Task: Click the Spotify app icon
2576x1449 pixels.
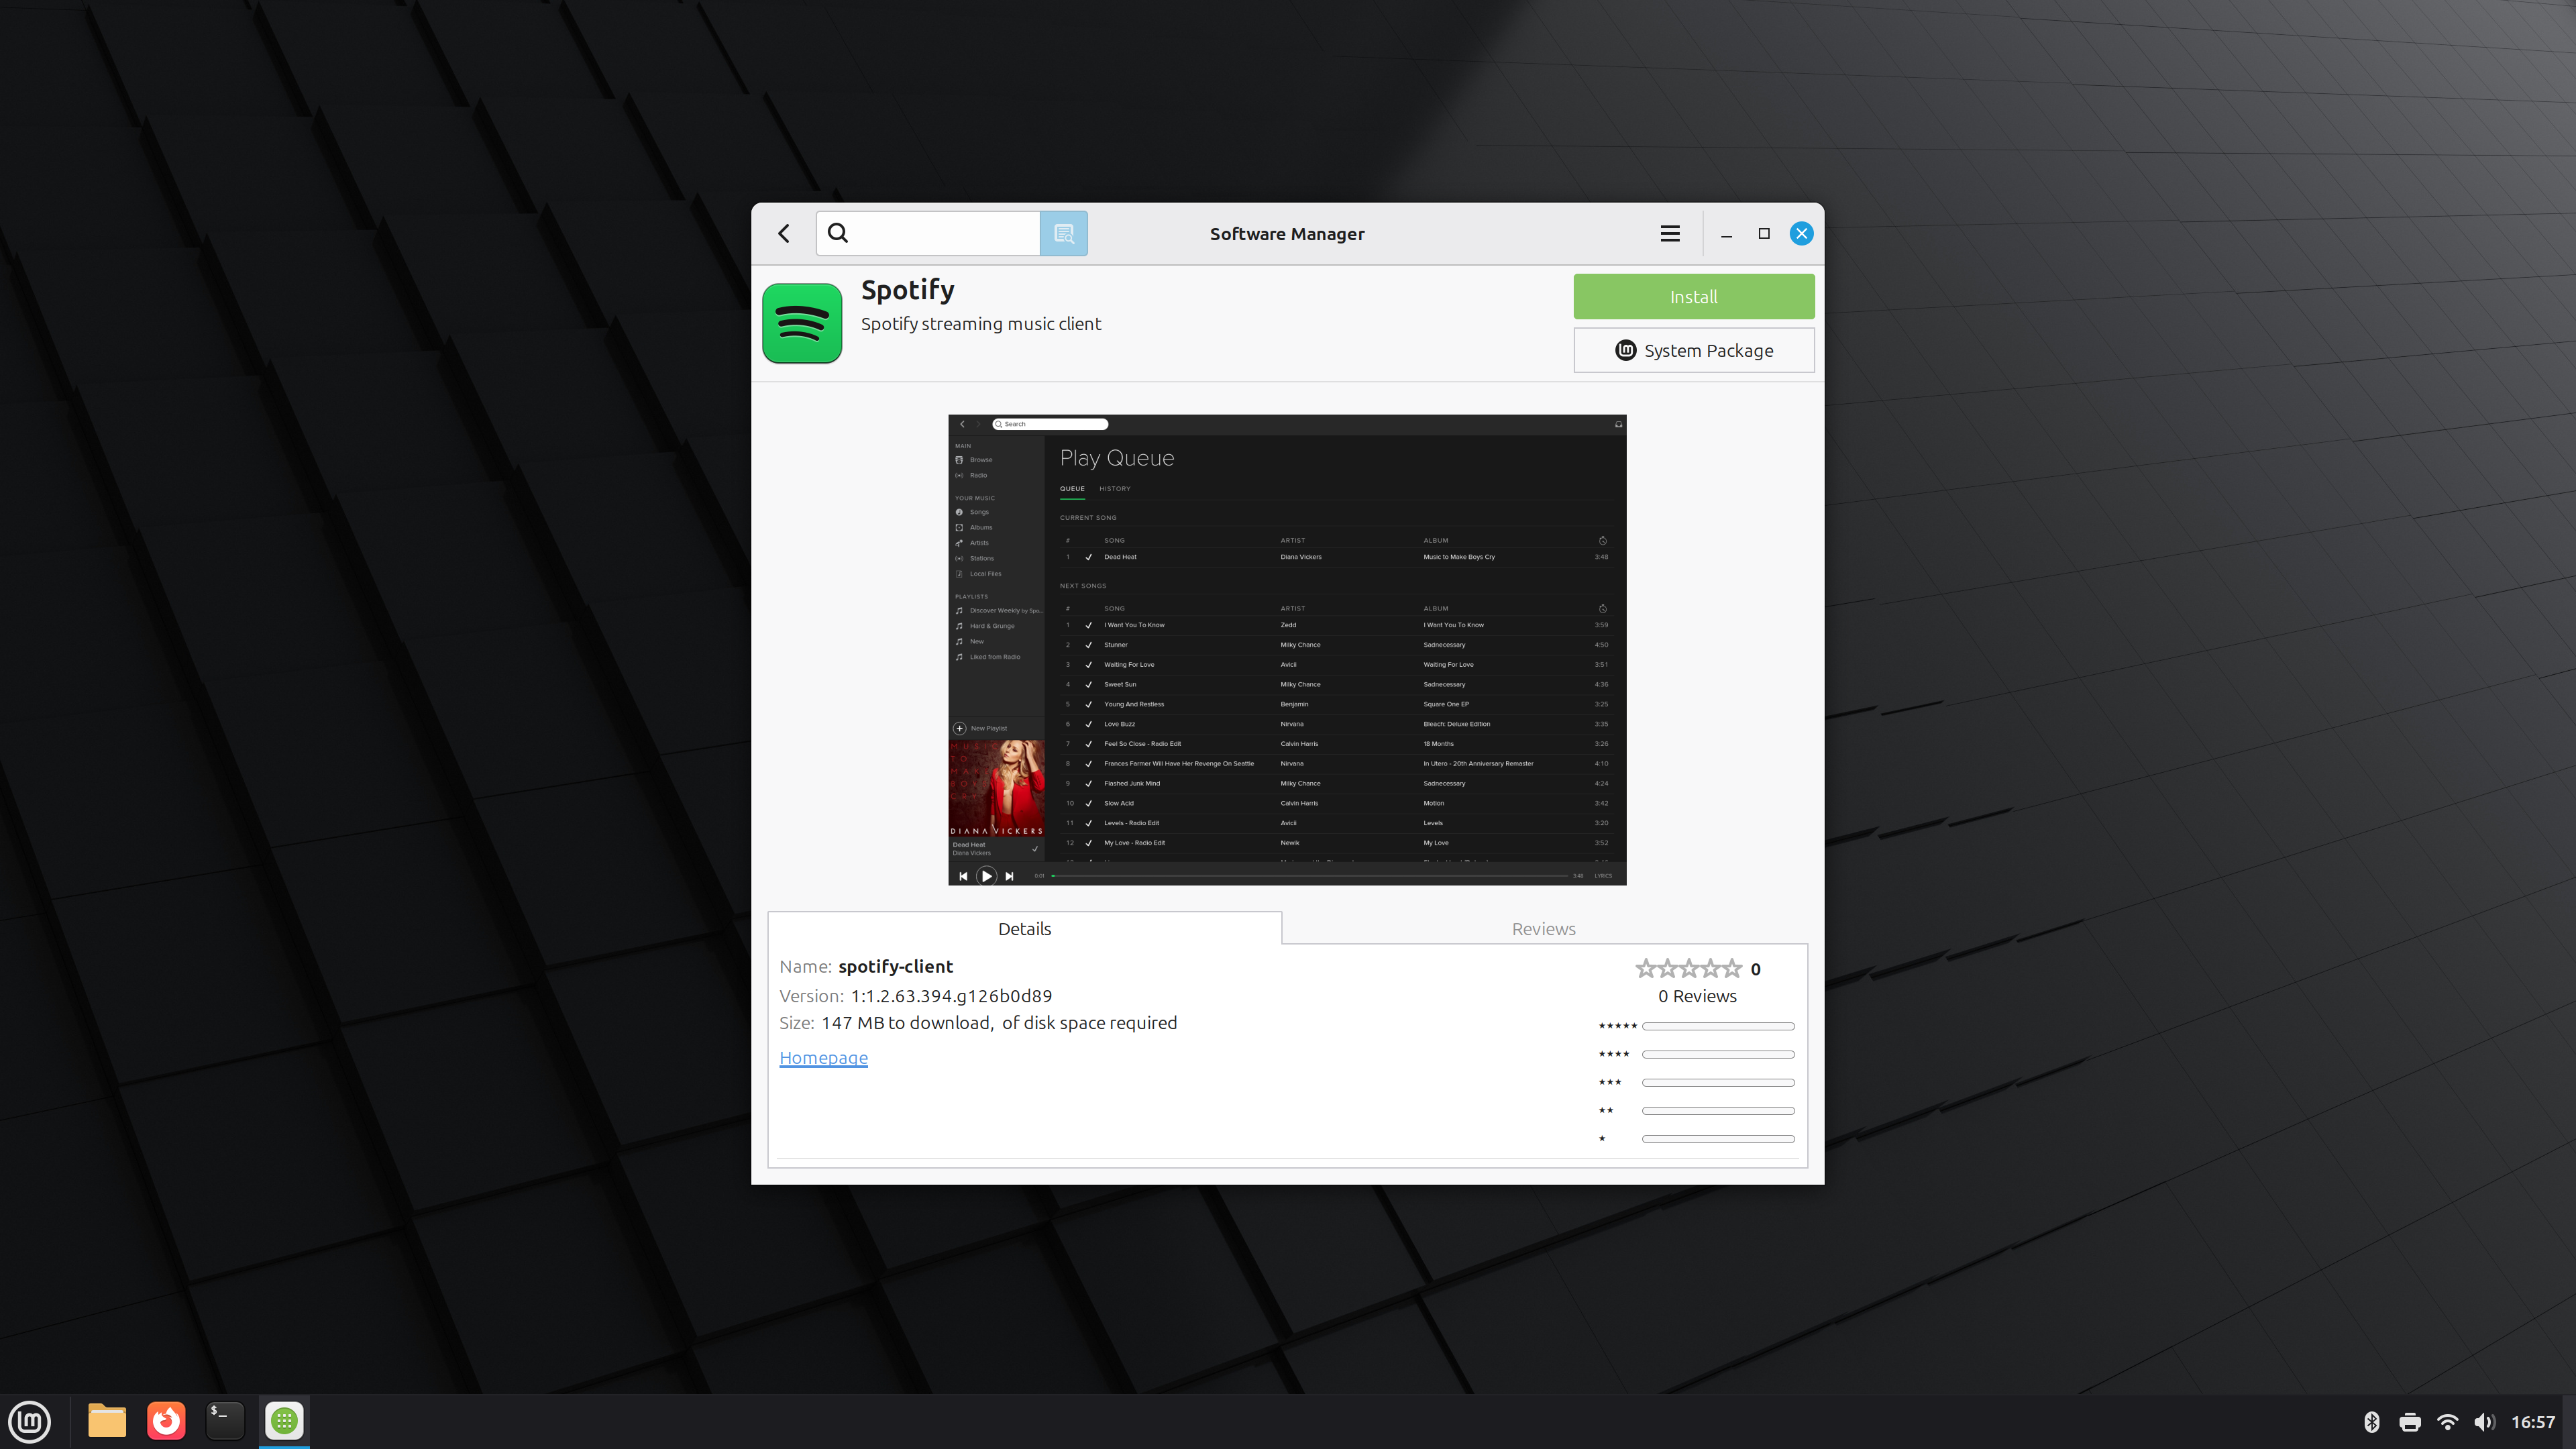Action: (802, 323)
